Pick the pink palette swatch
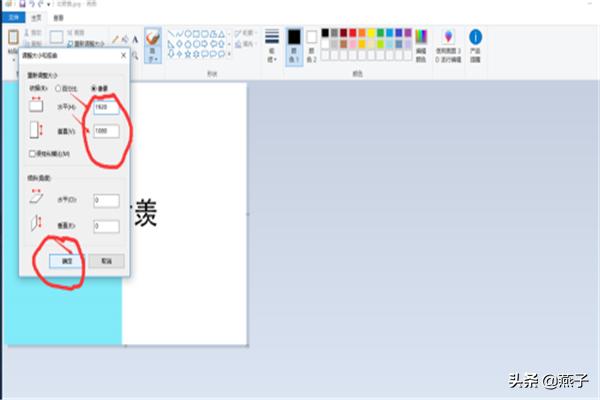This screenshot has height=400, width=600. click(x=352, y=44)
